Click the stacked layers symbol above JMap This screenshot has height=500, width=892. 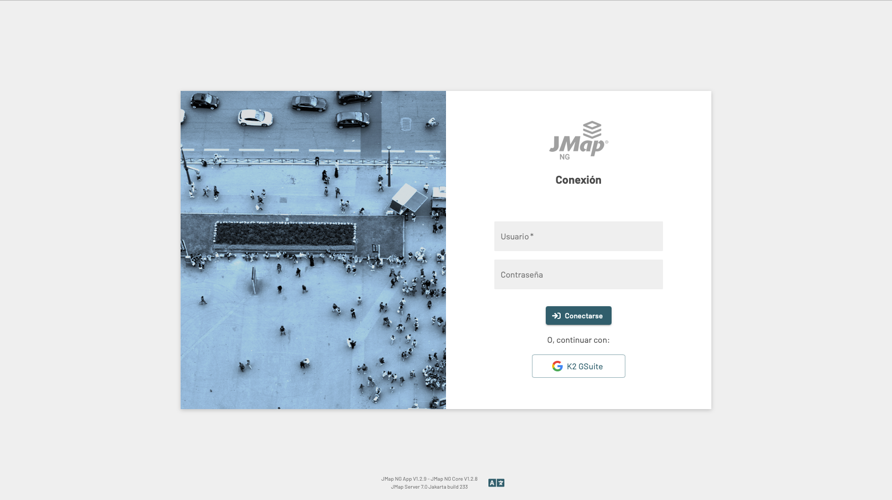(x=592, y=130)
